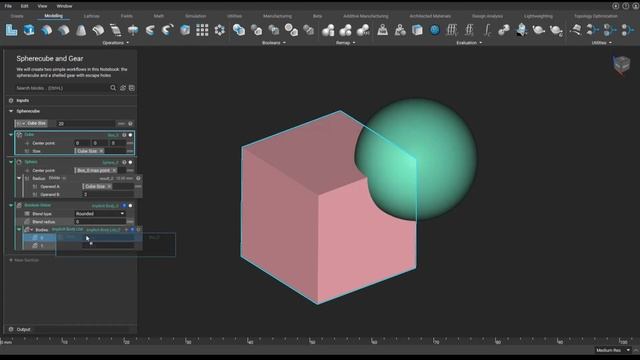
Task: Click the info icon on Sphere block
Action: pyautogui.click(x=124, y=162)
